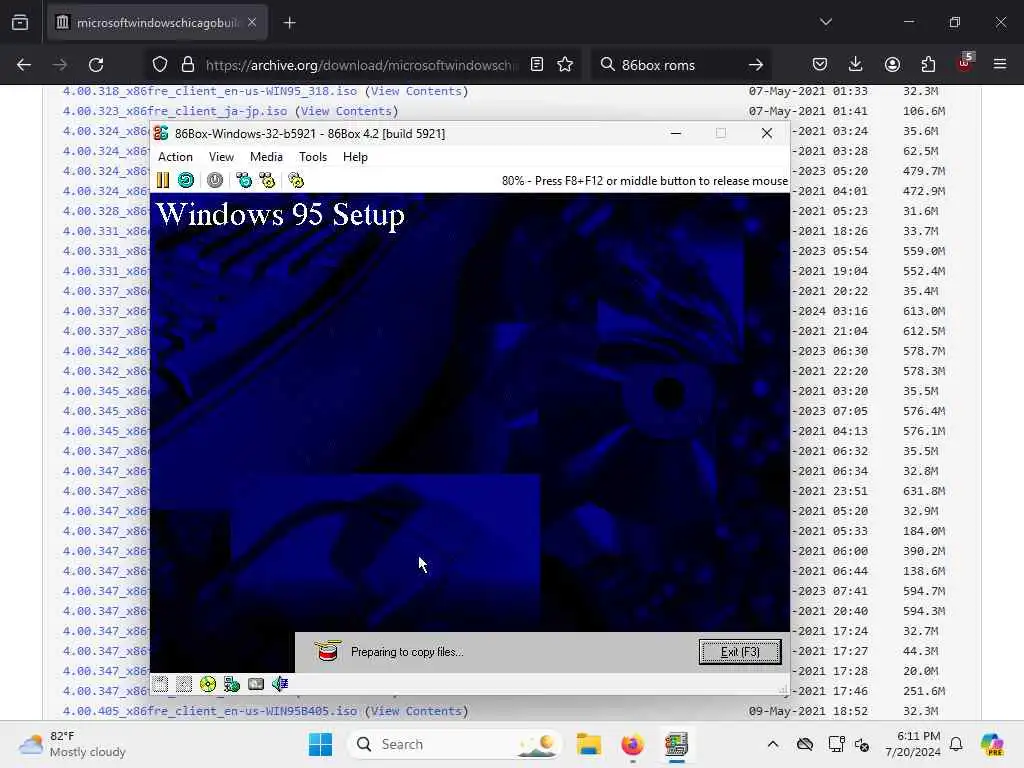
Task: Send Ctrl+Alt+Esc via toolbar icon
Action: [267, 180]
